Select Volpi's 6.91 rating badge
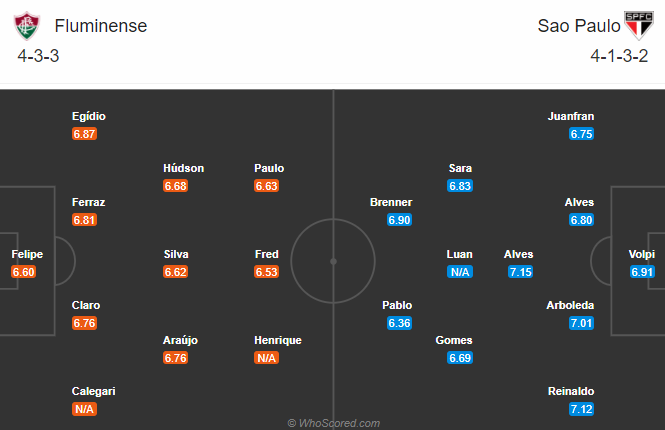The width and height of the screenshot is (665, 430). click(x=642, y=272)
